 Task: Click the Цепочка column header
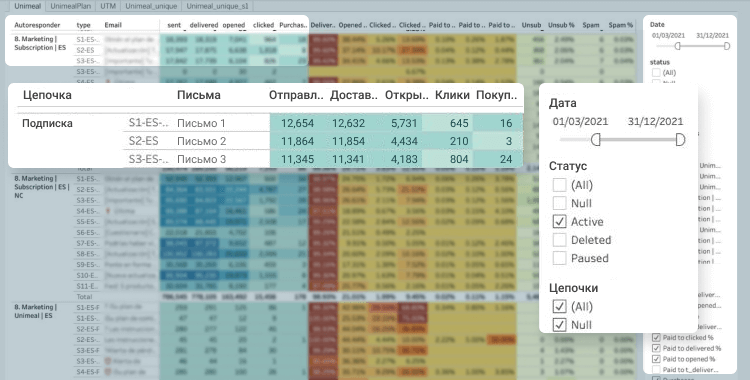pos(47,95)
